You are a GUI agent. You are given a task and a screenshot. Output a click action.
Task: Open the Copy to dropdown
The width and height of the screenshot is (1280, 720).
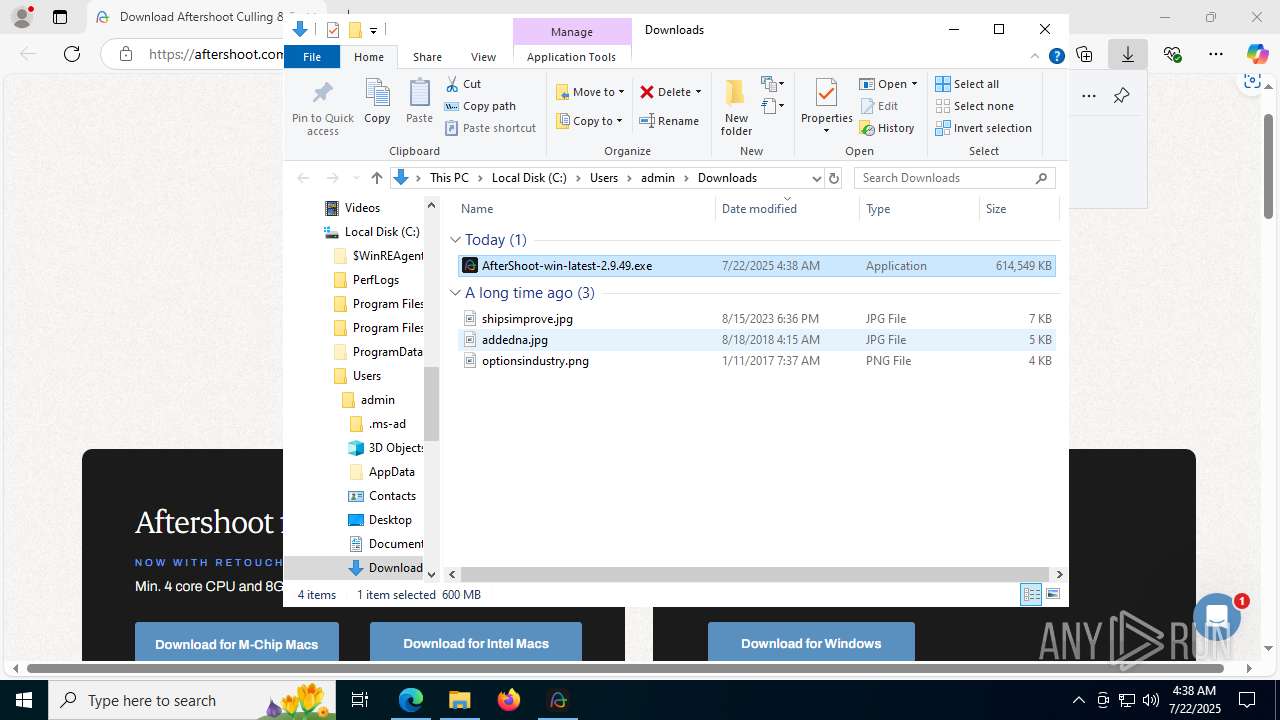(589, 121)
